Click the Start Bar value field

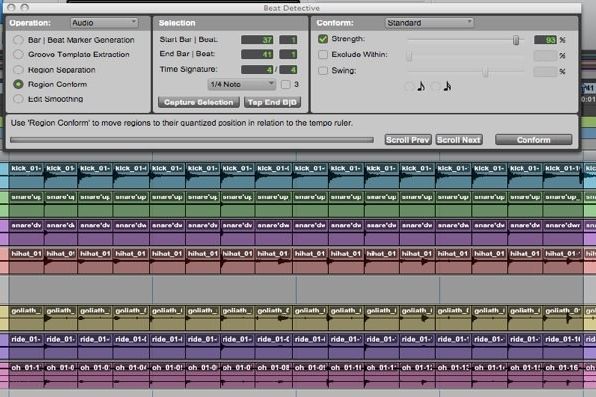(x=257, y=40)
